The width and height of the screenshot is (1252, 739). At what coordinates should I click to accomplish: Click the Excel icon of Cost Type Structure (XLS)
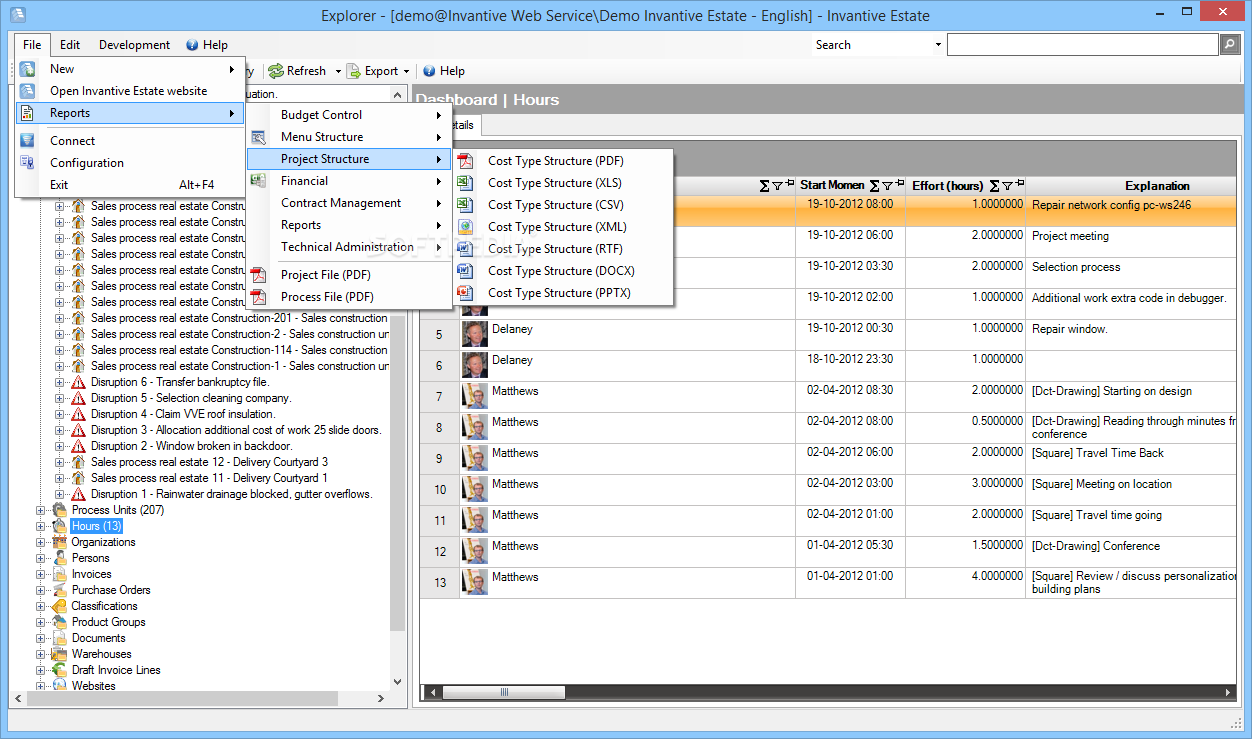click(x=464, y=183)
